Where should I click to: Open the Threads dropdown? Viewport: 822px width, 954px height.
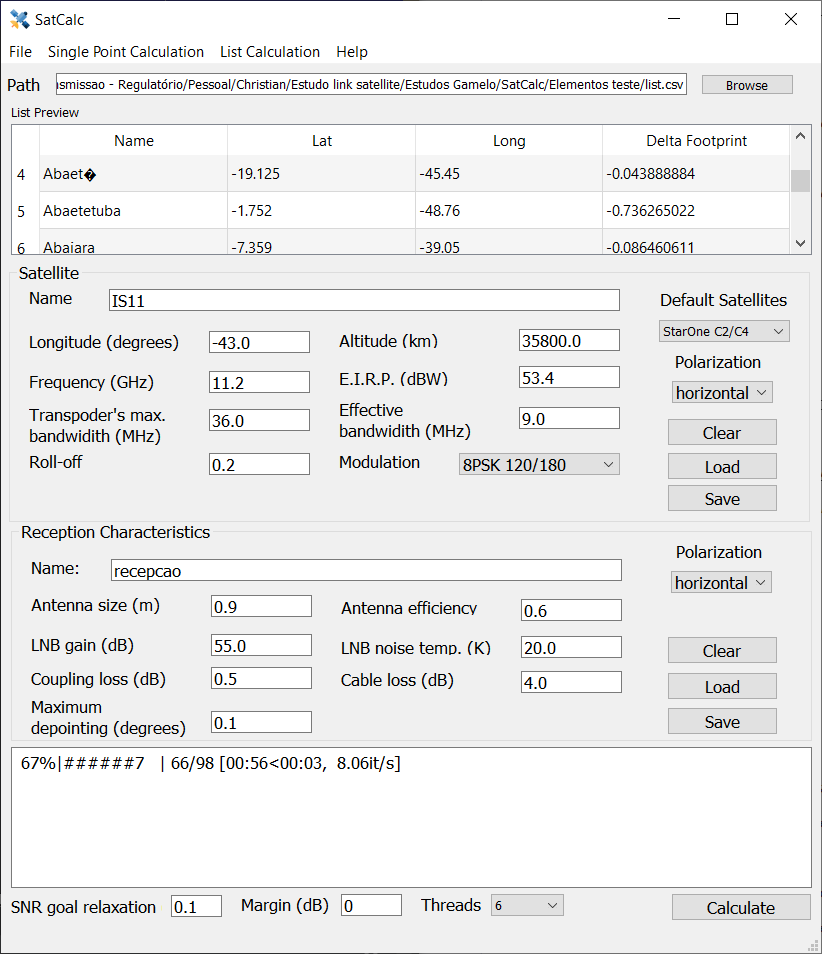coord(528,905)
